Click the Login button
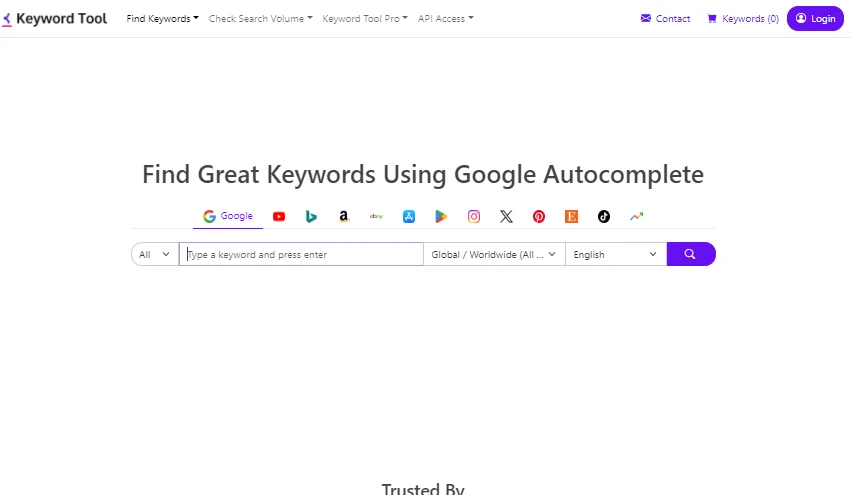The width and height of the screenshot is (850, 495). coord(815,18)
